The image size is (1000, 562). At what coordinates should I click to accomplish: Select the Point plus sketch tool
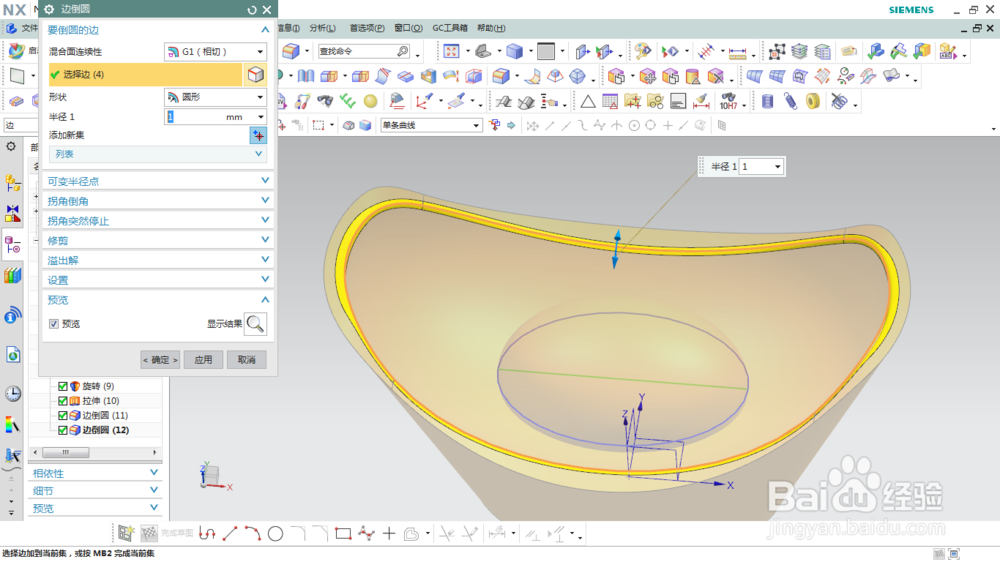[389, 533]
